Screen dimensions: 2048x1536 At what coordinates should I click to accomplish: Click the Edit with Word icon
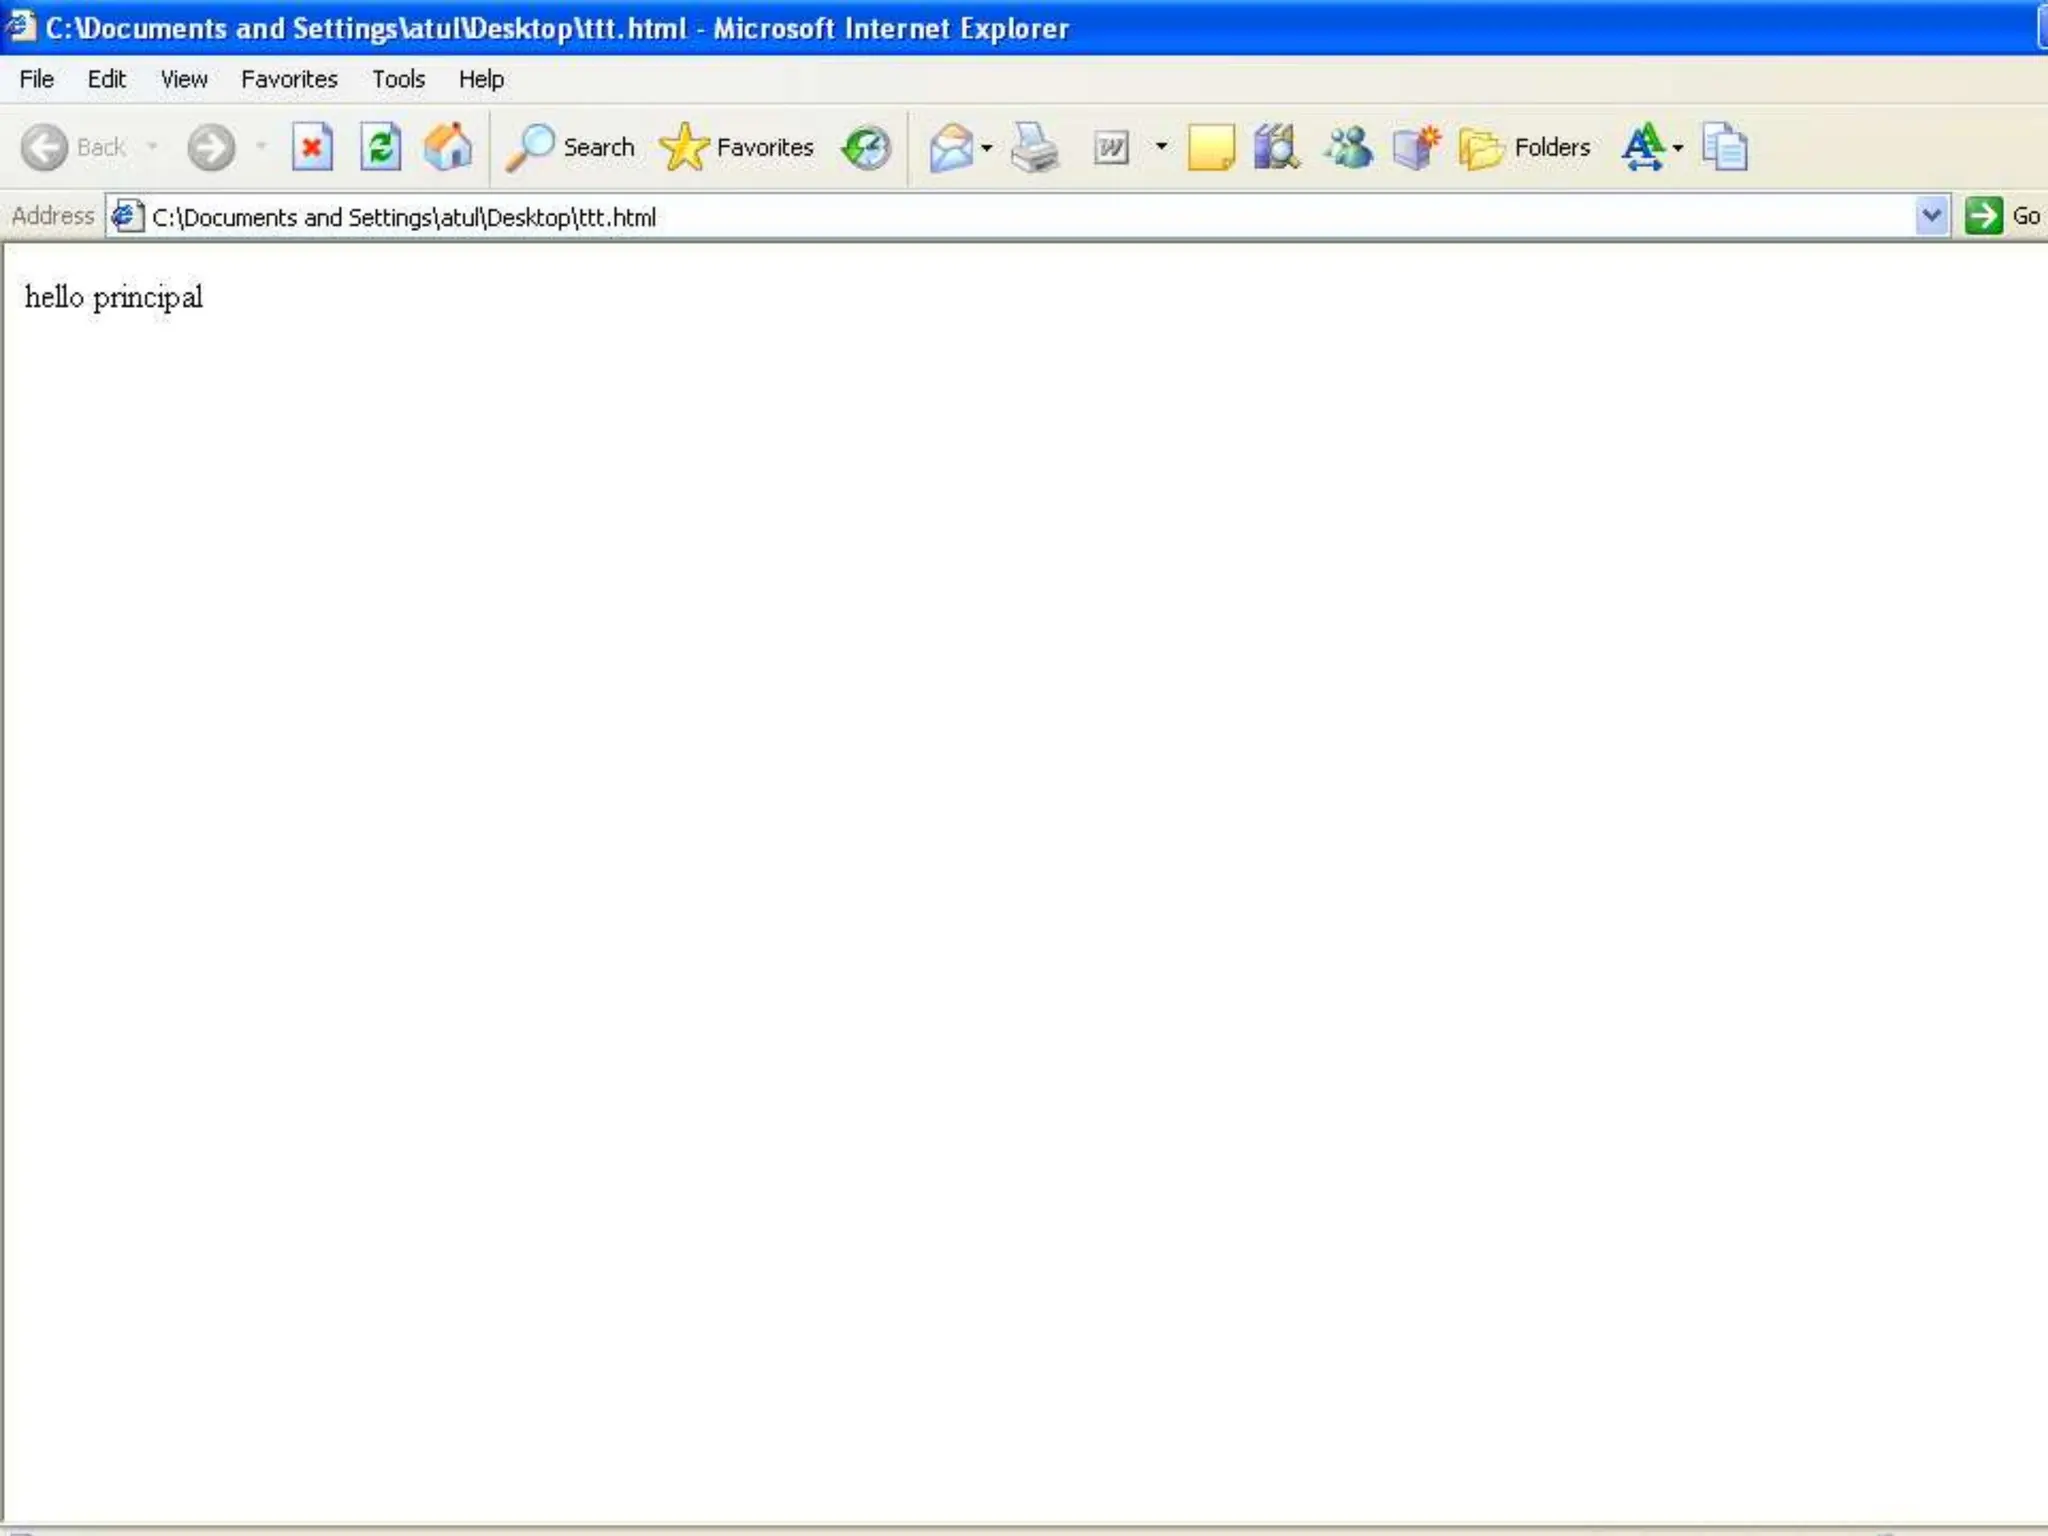tap(1111, 148)
